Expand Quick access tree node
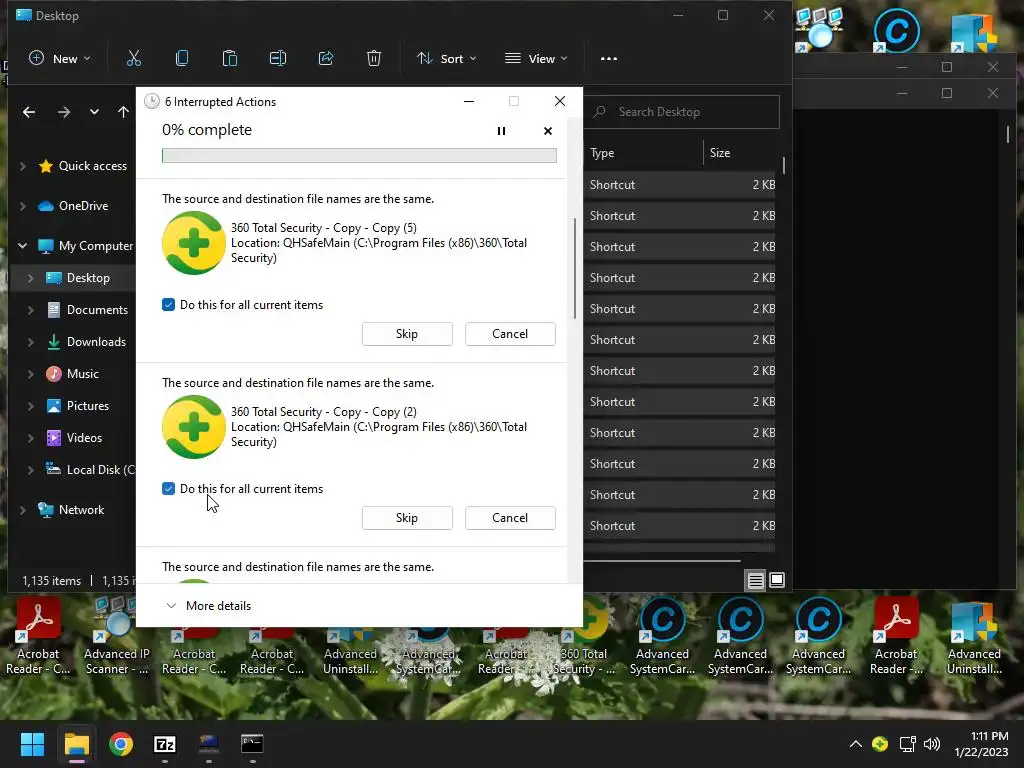The image size is (1024, 768). pyautogui.click(x=23, y=167)
